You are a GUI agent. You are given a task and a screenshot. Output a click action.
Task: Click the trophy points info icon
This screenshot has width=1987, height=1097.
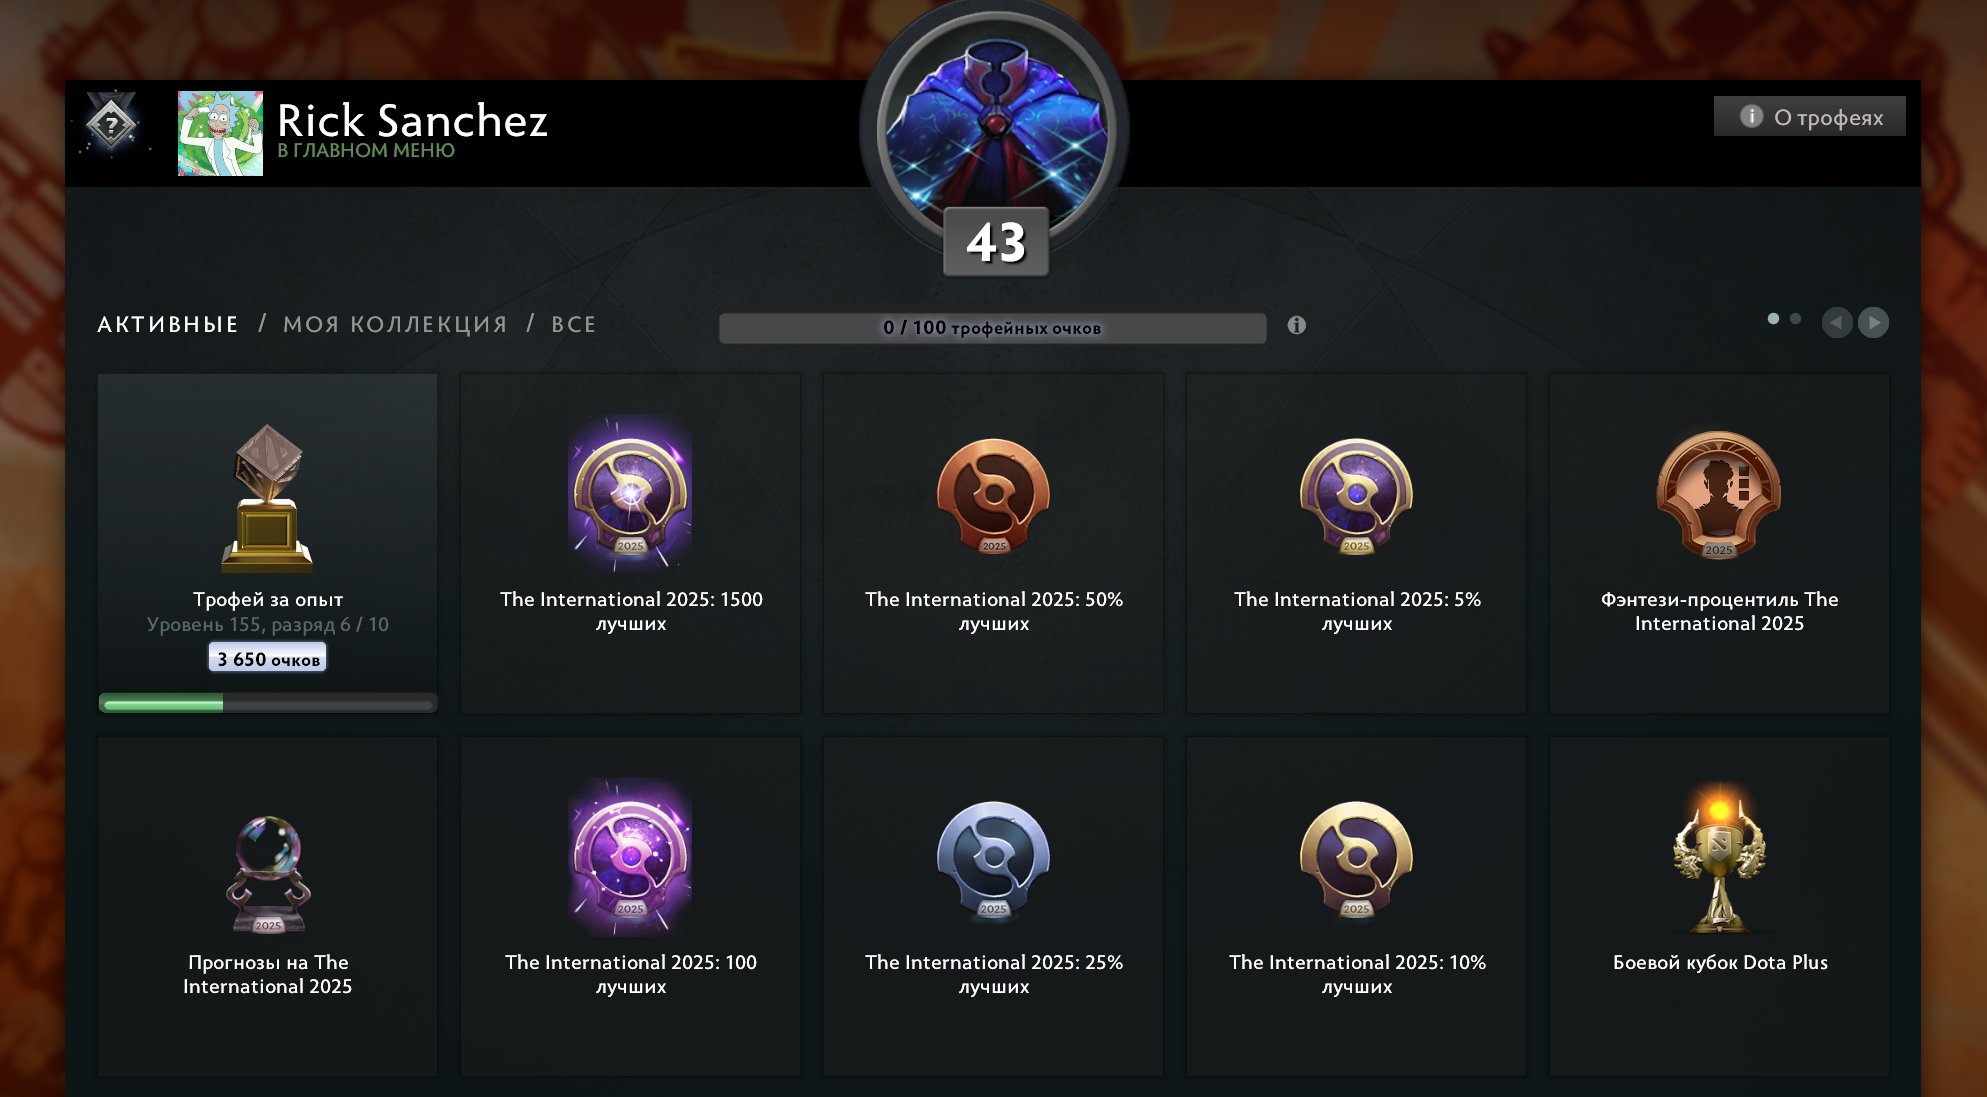[x=1297, y=325]
